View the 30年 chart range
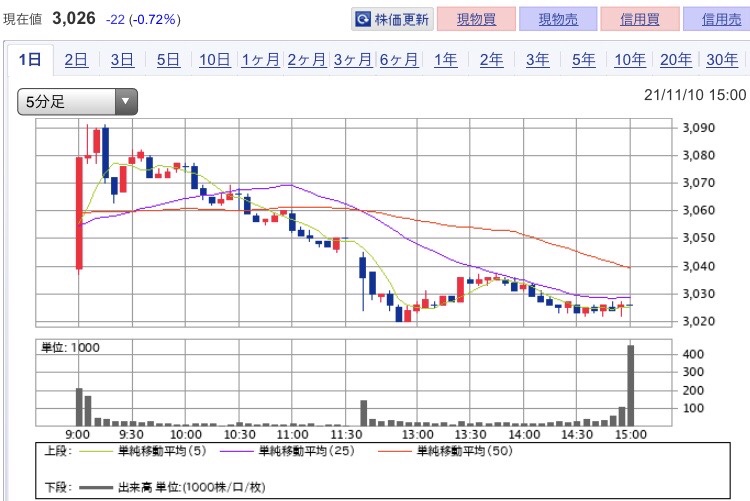The height and width of the screenshot is (501, 750). [722, 60]
